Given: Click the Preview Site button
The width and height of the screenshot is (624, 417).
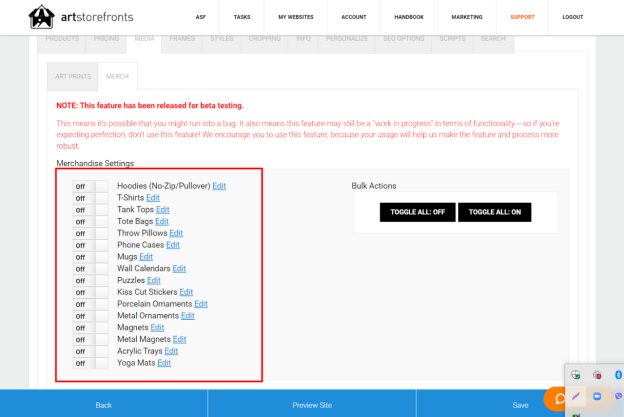Looking at the screenshot, I should (312, 405).
